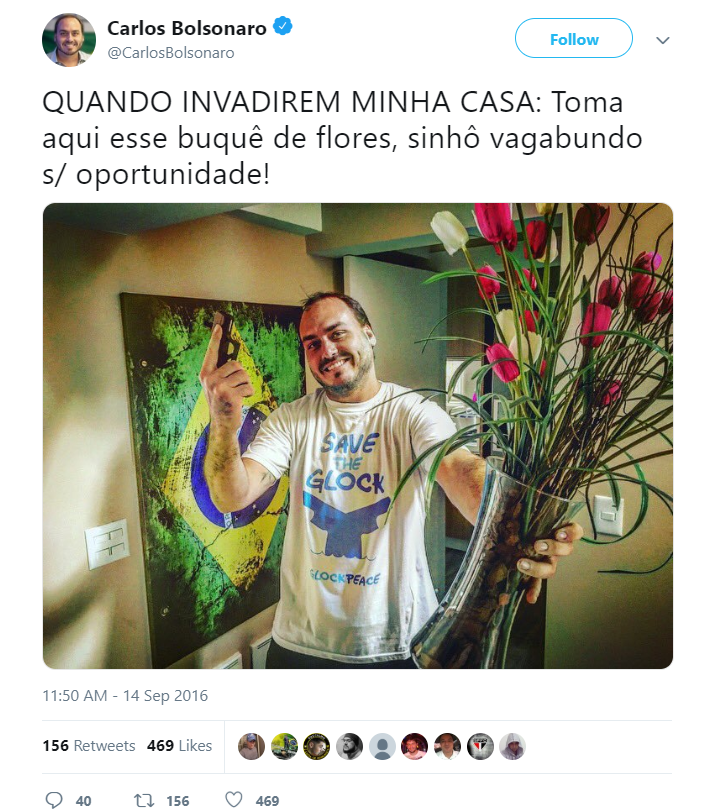This screenshot has height=812, width=713.
Task: Open the Carlos Bolsonaro display name link
Action: (x=186, y=28)
